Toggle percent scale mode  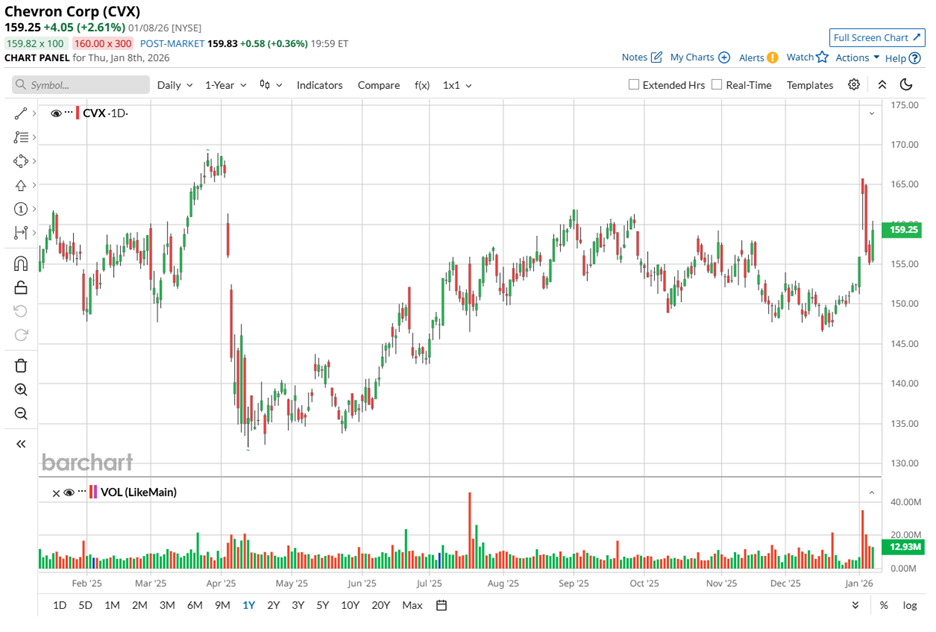pos(883,605)
